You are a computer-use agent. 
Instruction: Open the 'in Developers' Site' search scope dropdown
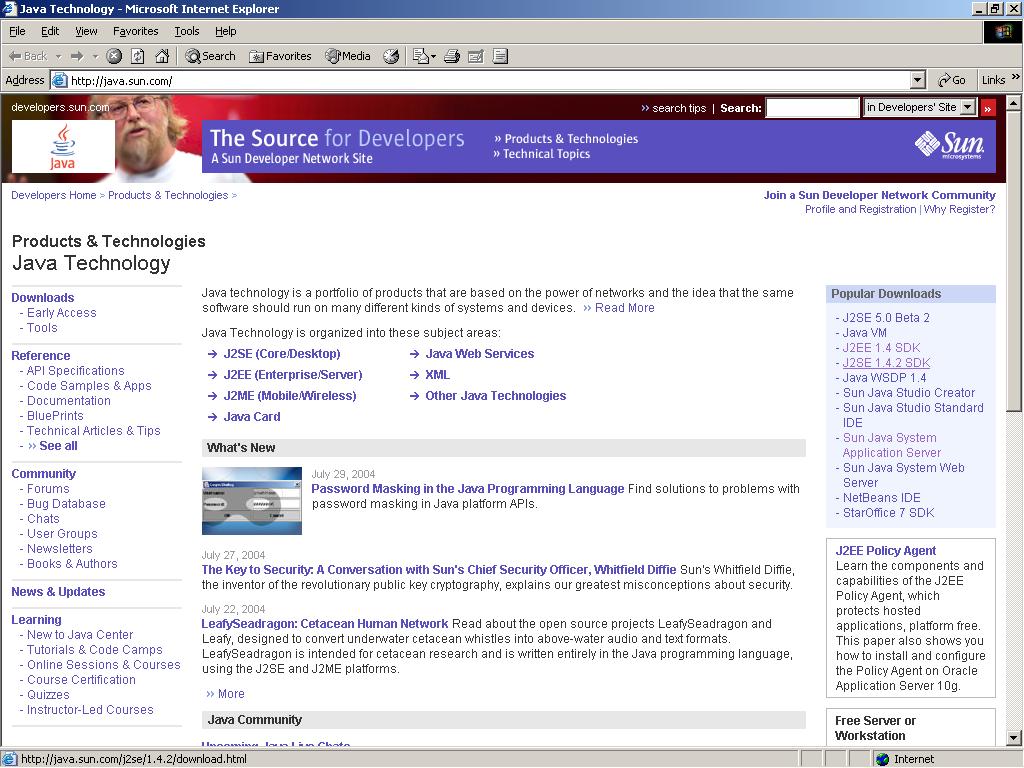click(x=920, y=107)
